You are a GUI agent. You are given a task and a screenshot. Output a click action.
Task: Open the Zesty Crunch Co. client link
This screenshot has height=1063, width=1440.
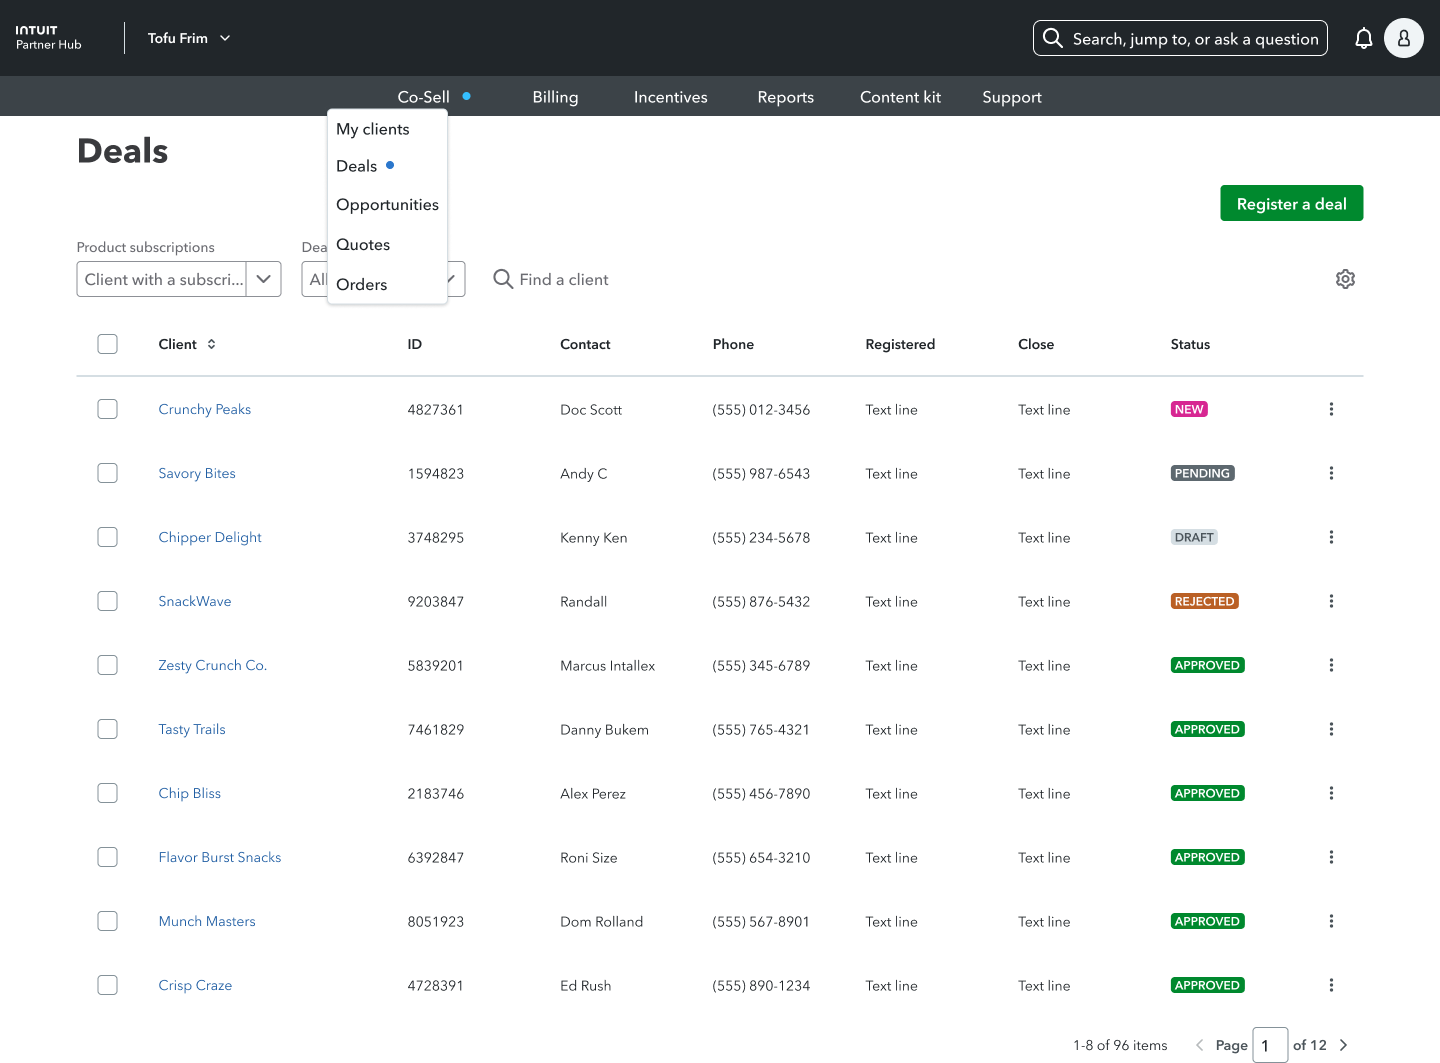coord(212,665)
